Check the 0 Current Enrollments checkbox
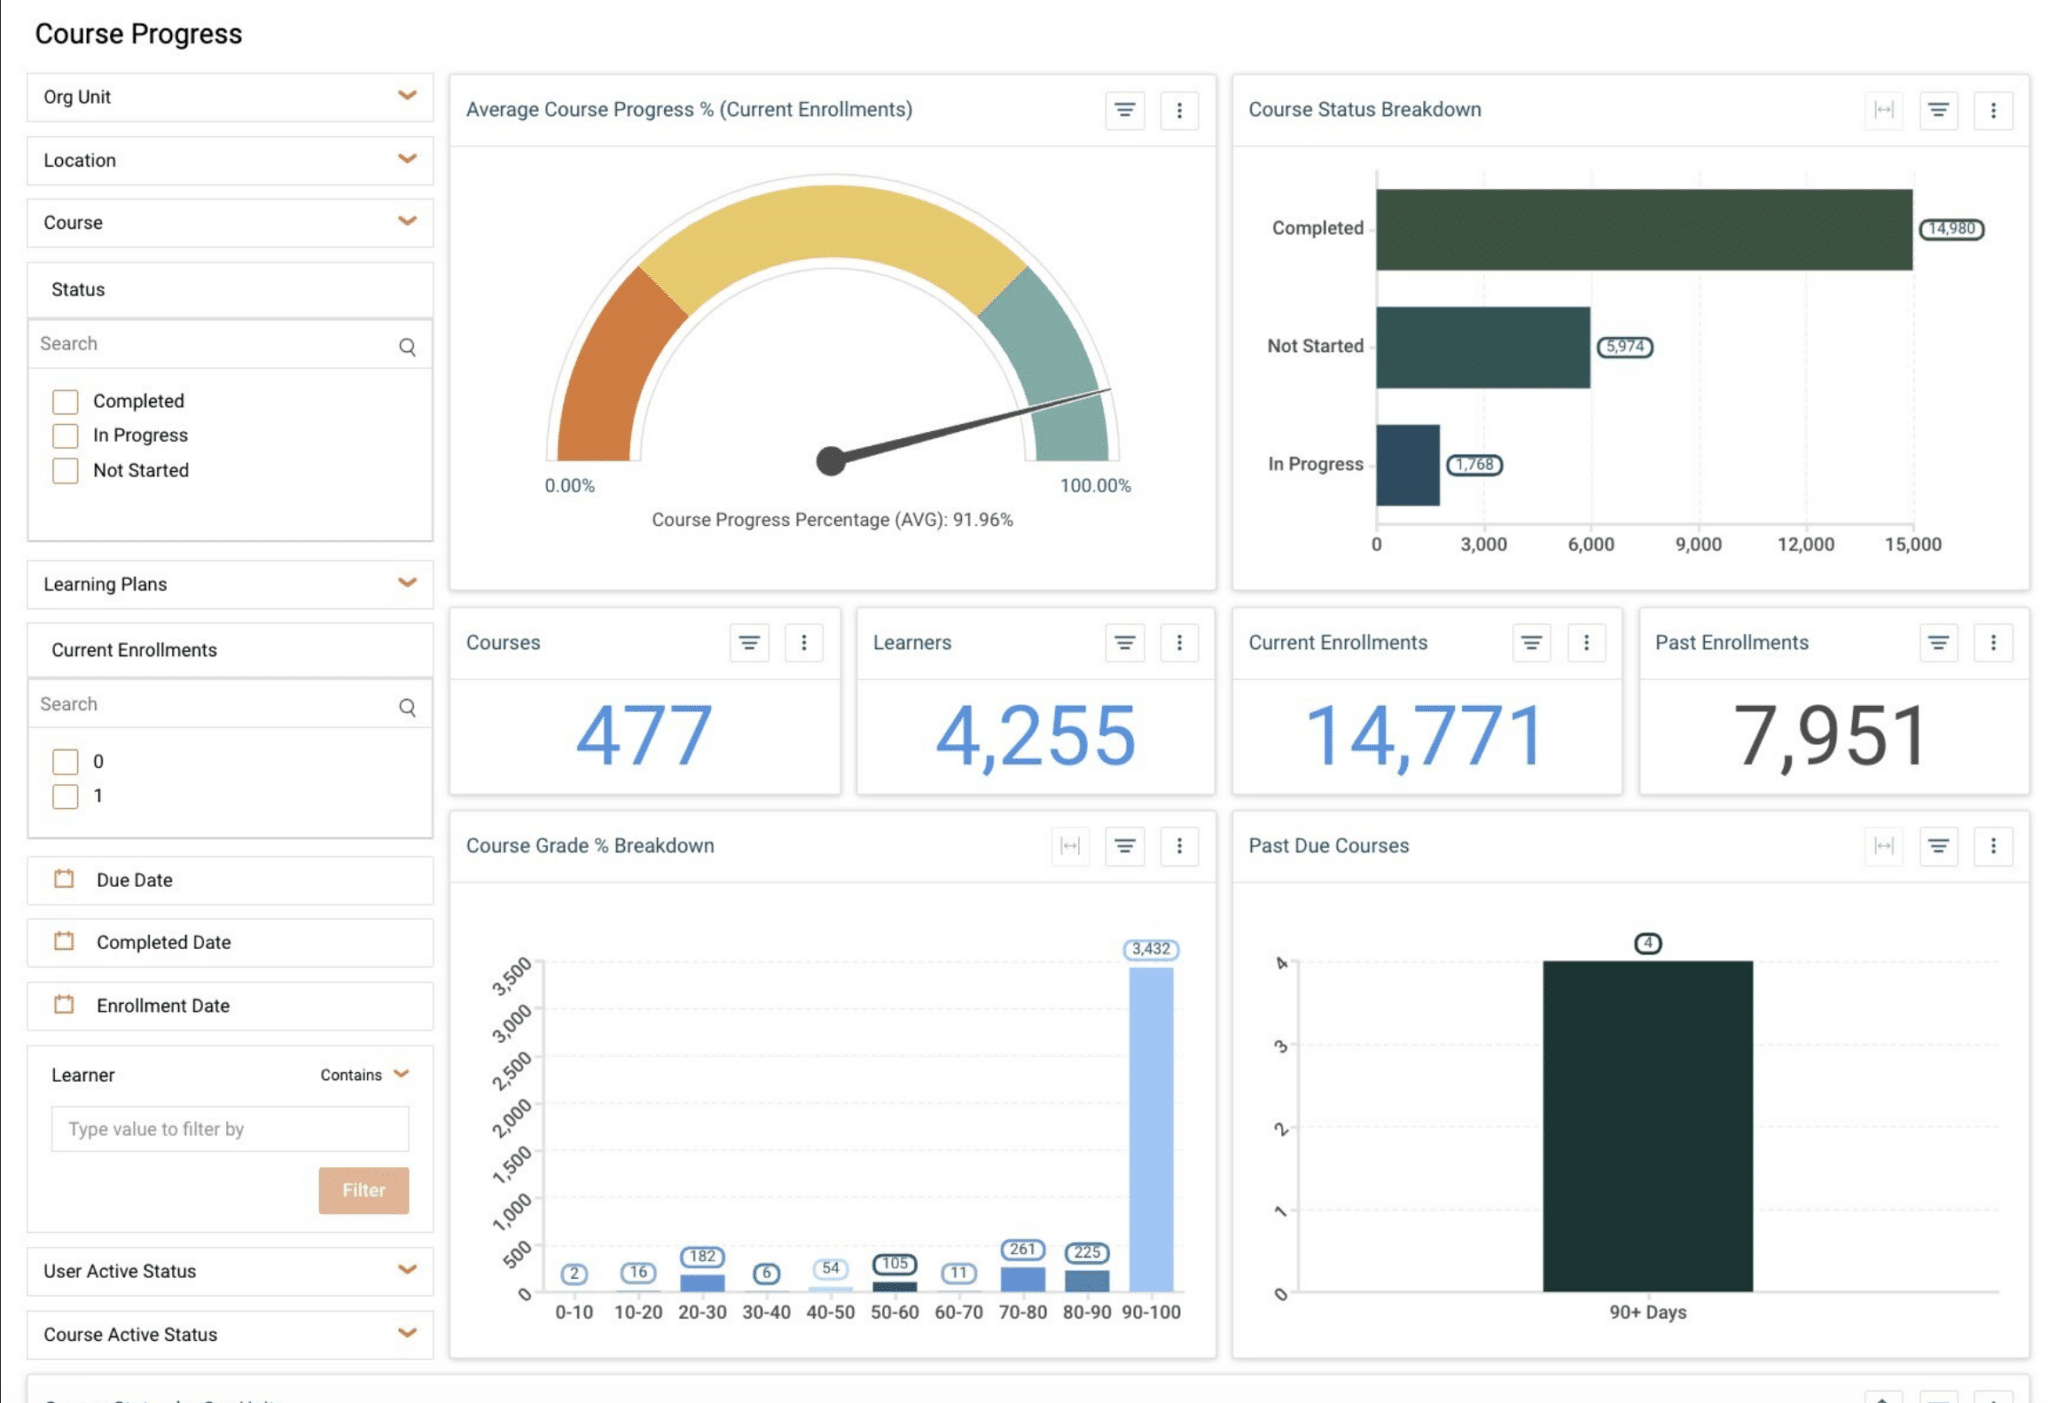This screenshot has width=2048, height=1403. tap(65, 762)
